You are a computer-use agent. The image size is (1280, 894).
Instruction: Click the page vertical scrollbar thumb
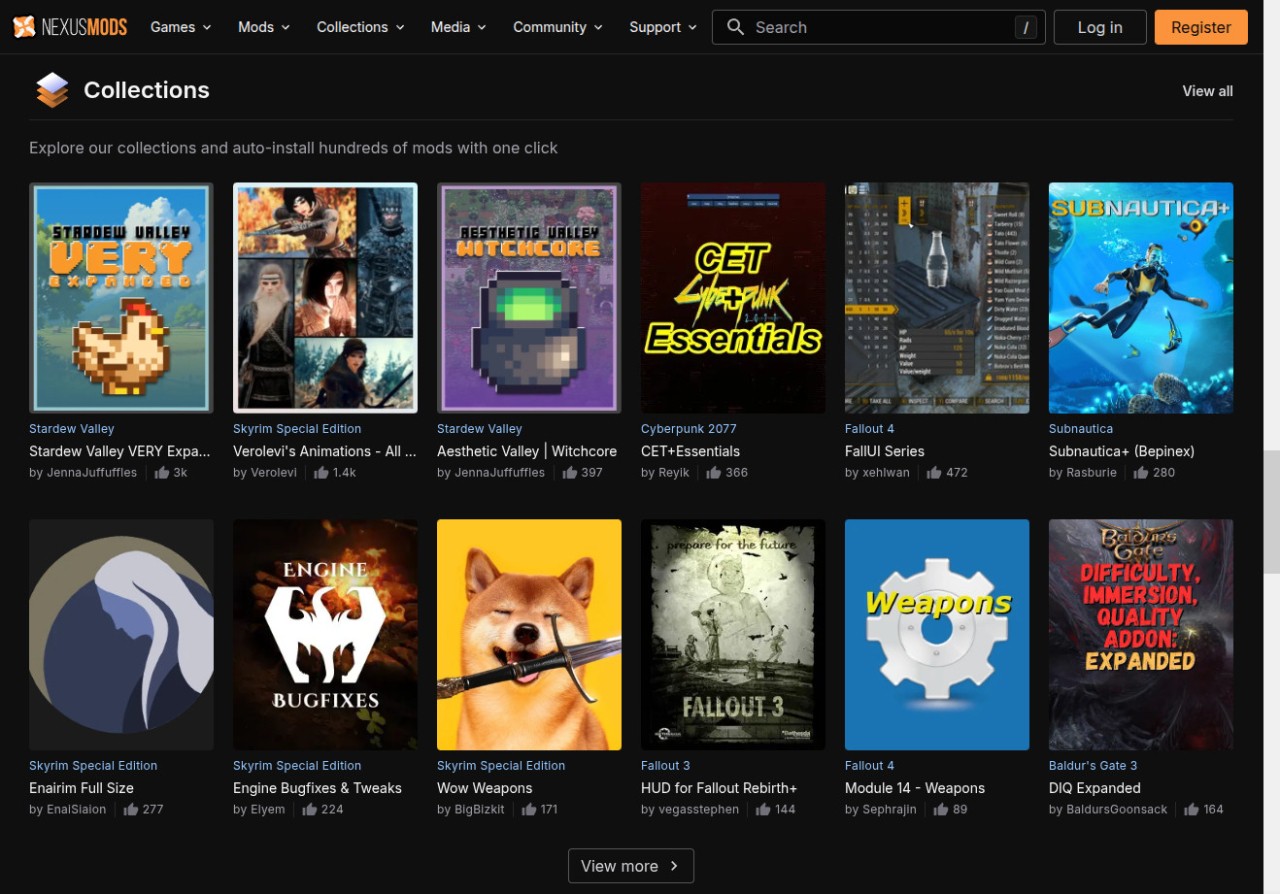click(x=1271, y=510)
